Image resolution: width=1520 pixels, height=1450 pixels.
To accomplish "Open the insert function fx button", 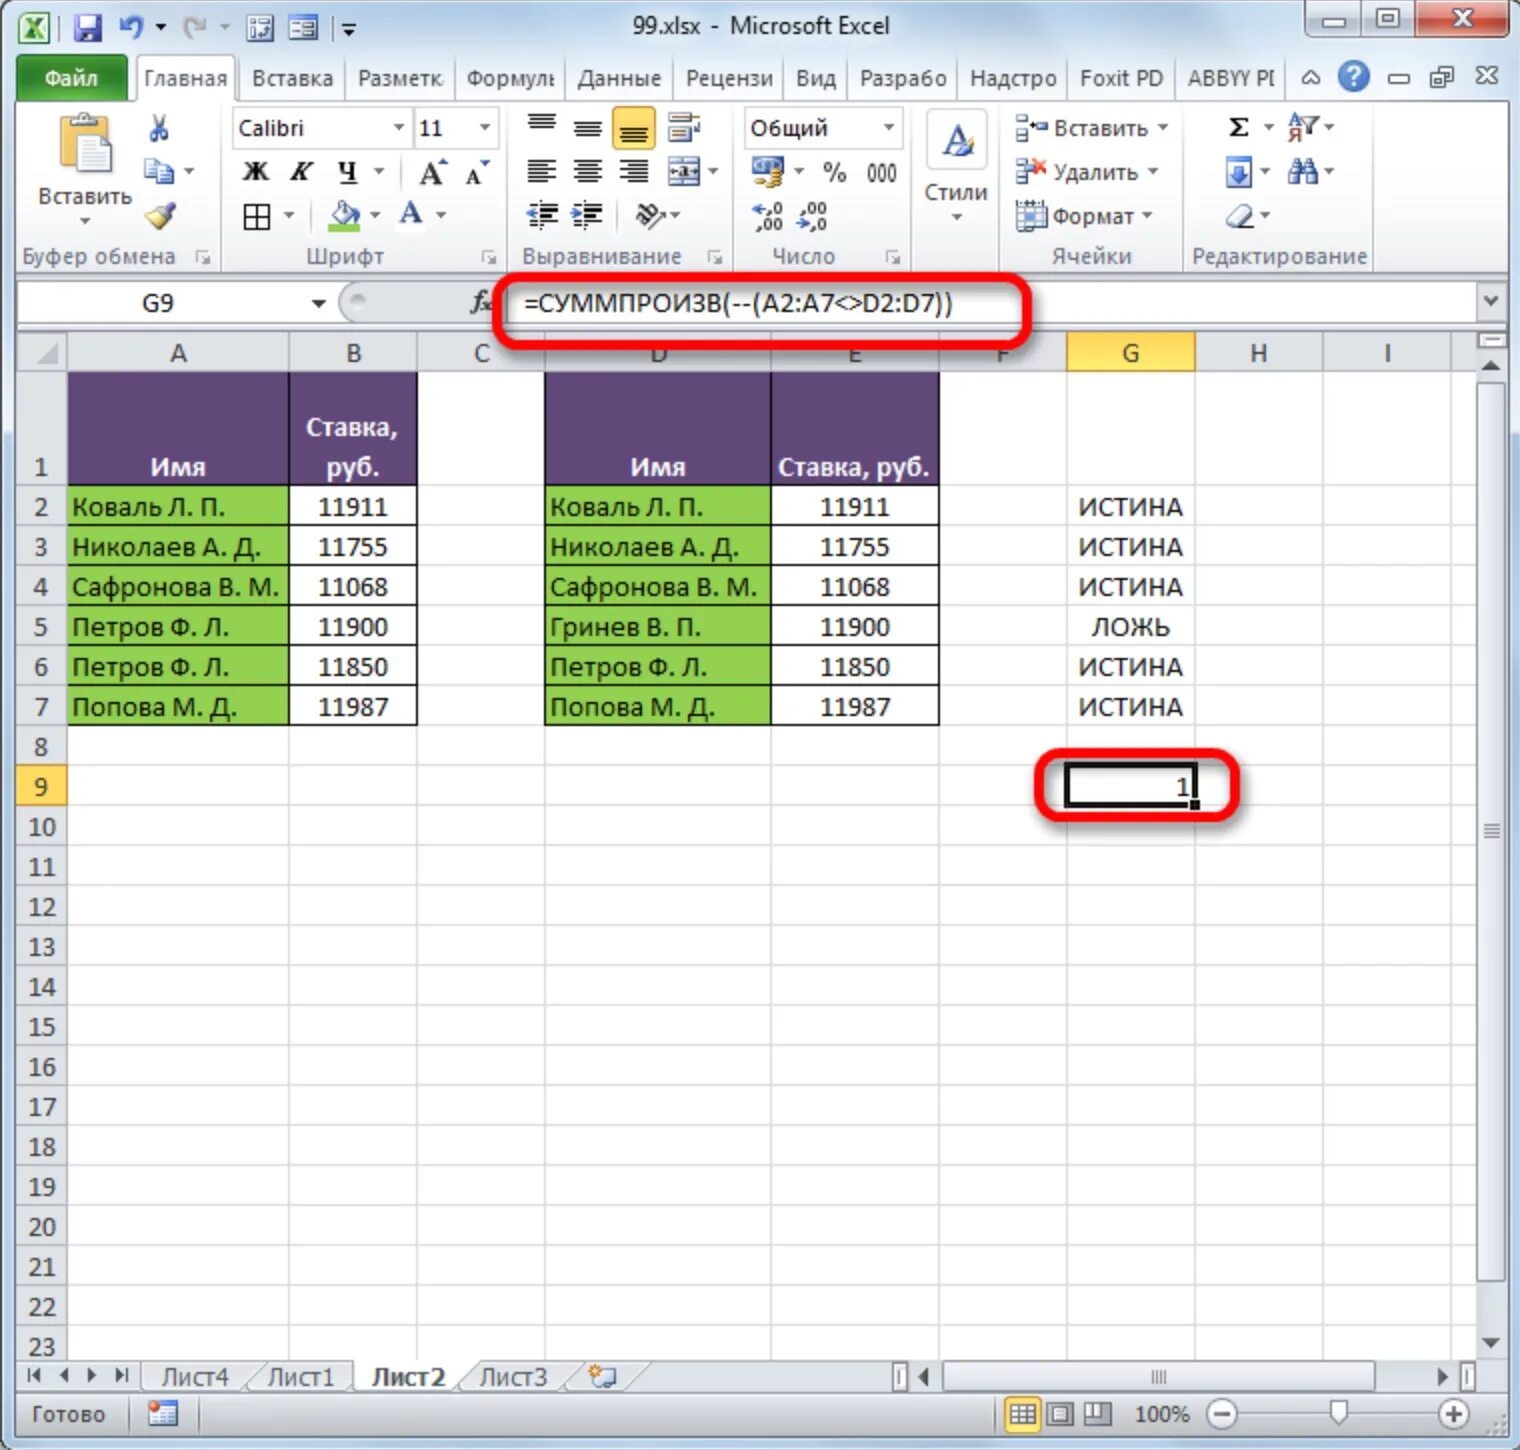I will (481, 301).
